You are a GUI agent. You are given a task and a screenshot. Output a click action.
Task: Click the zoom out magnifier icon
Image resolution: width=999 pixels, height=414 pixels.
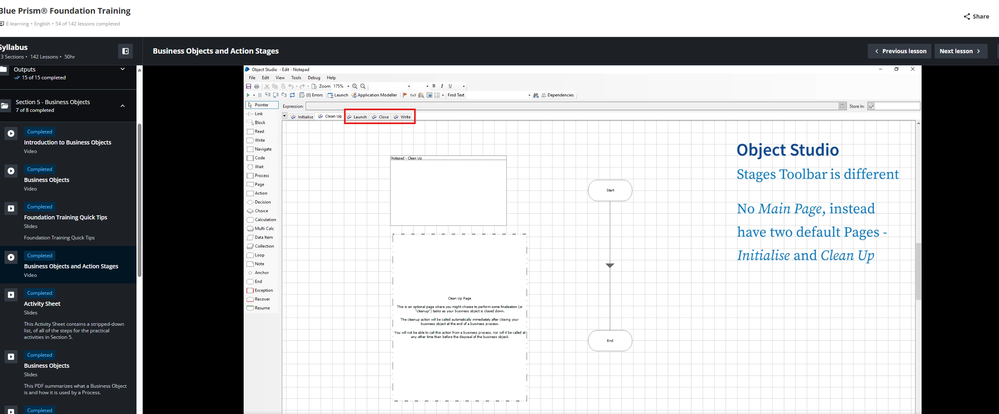pyautogui.click(x=363, y=86)
